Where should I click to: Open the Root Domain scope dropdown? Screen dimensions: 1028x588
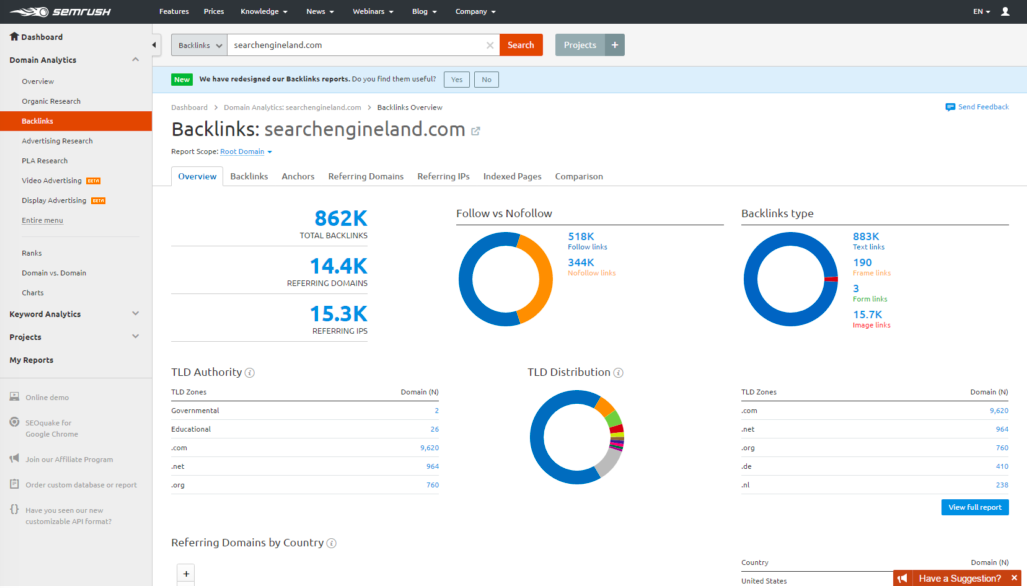coord(246,151)
